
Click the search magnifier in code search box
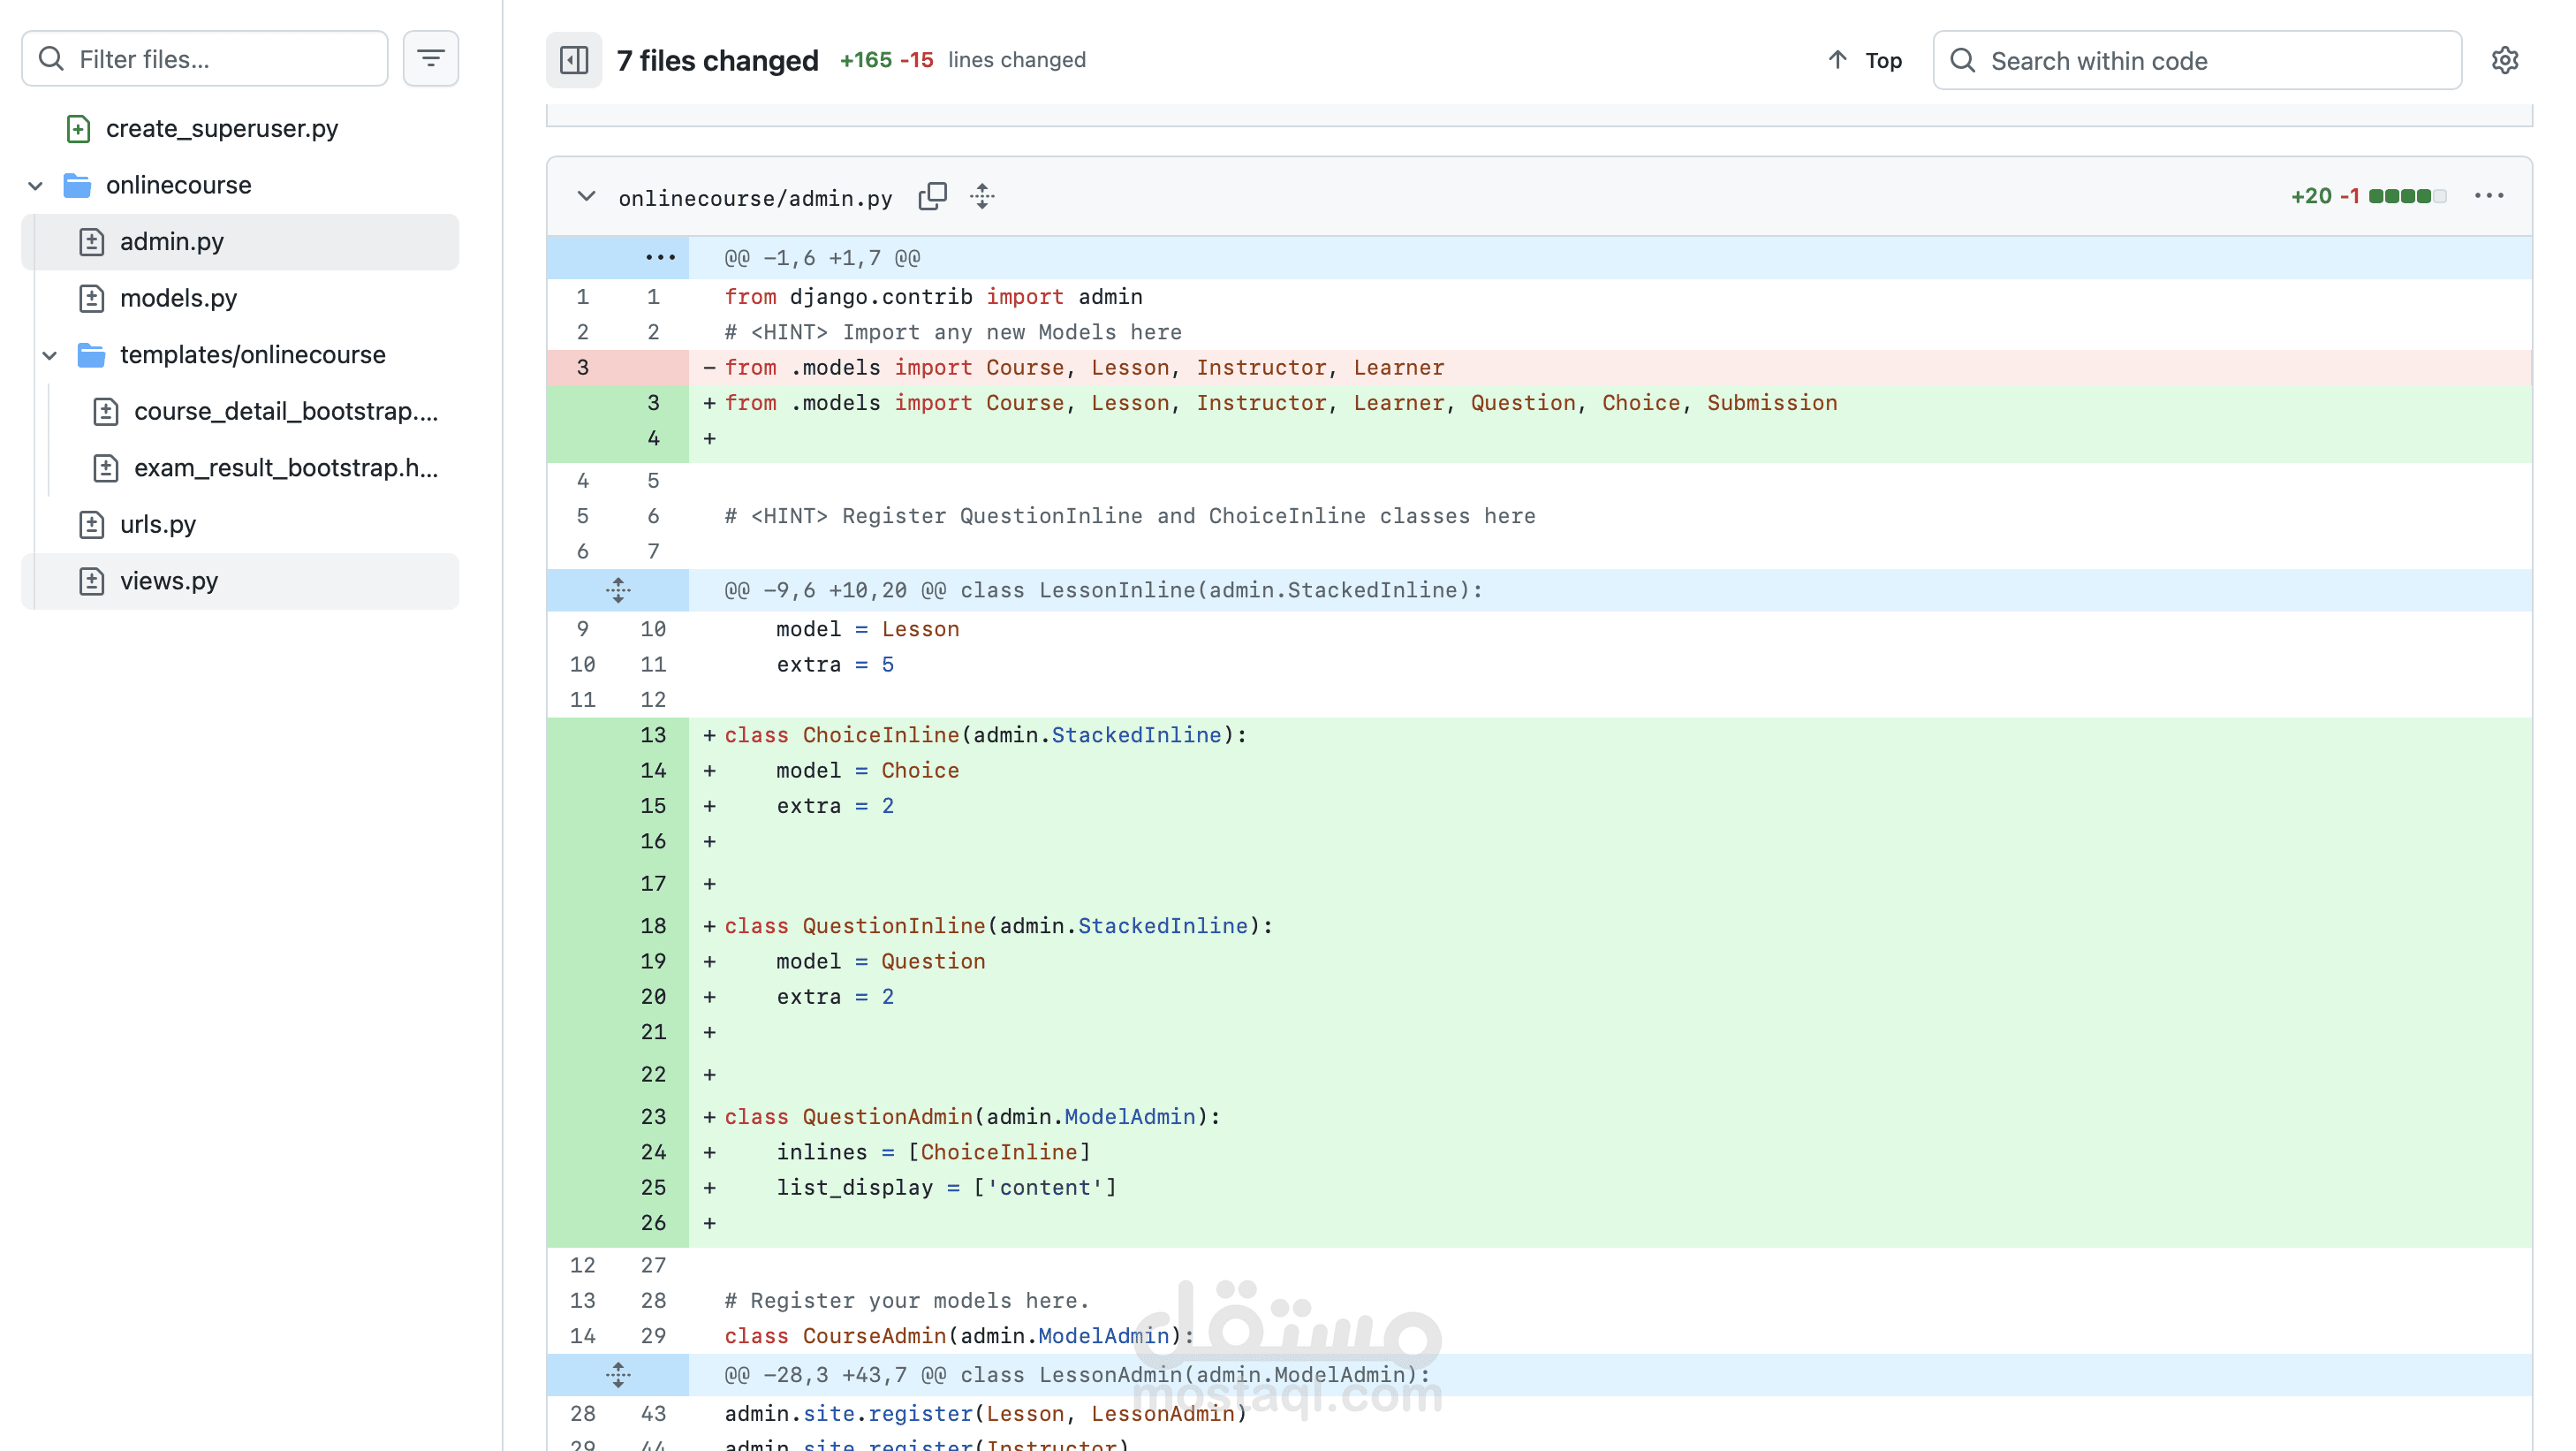click(x=1962, y=60)
